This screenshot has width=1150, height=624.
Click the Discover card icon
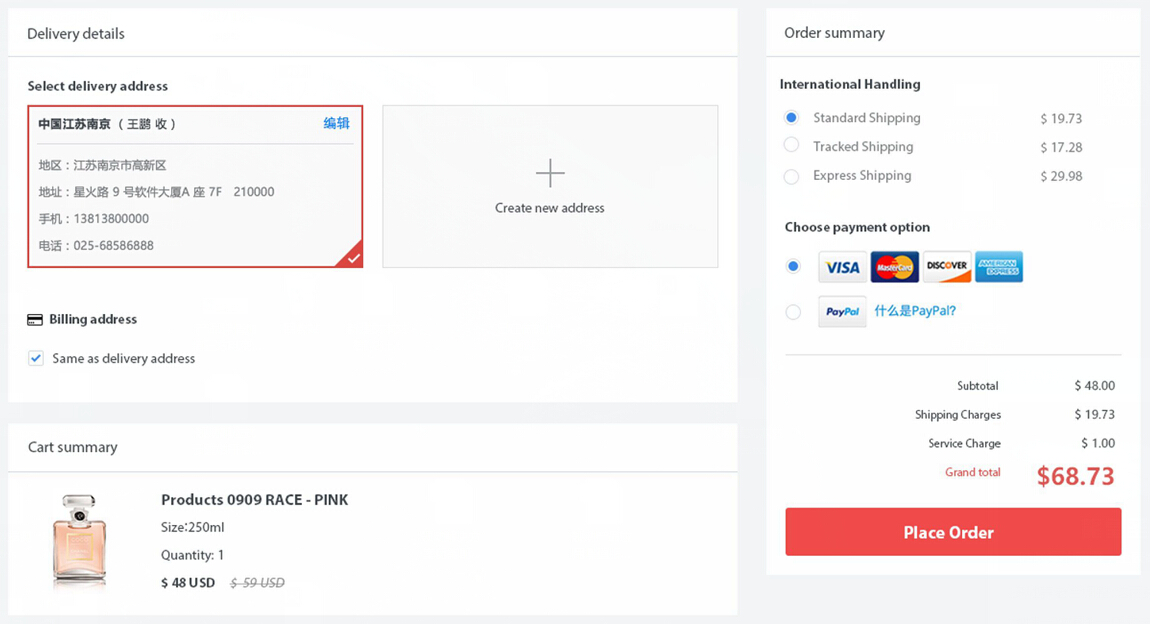click(x=946, y=267)
